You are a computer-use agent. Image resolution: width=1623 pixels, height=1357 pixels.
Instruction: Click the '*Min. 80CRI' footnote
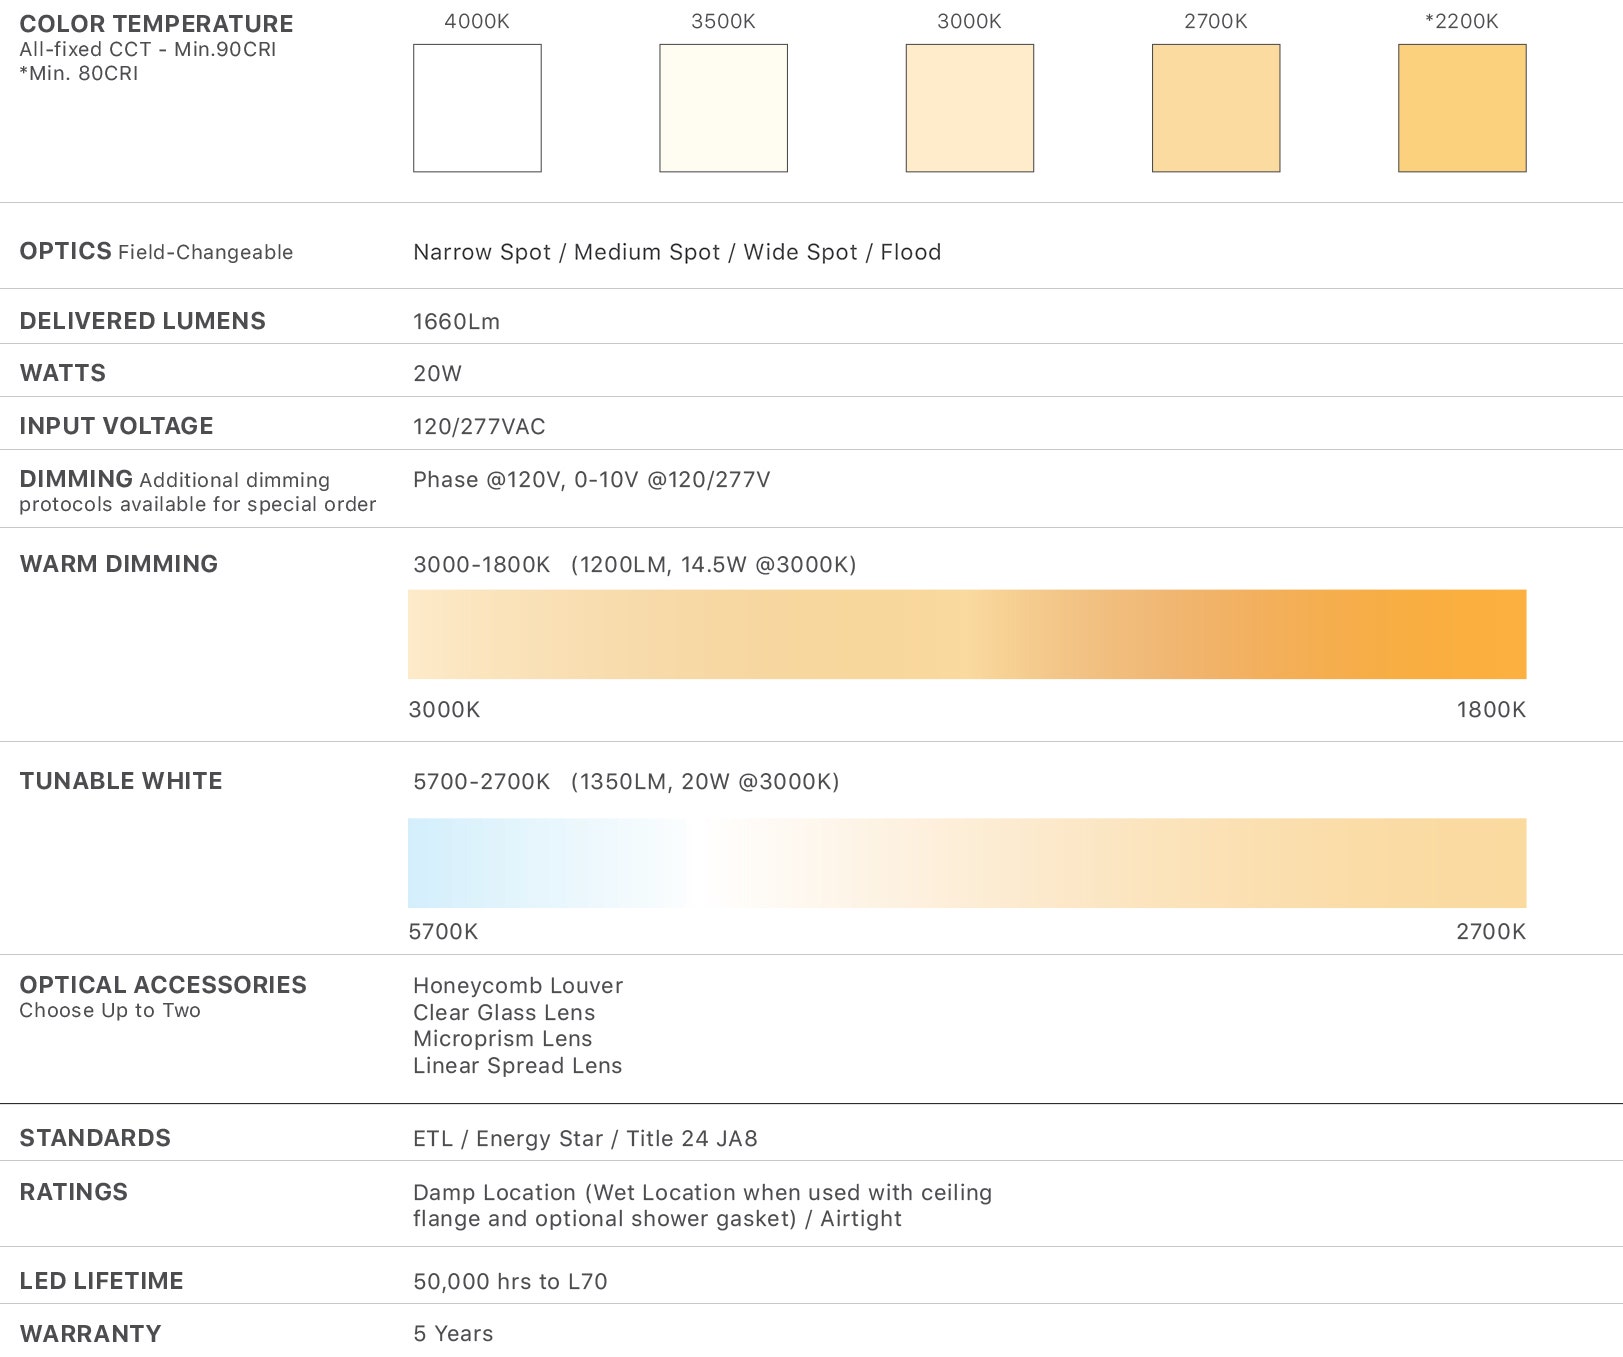click(79, 73)
